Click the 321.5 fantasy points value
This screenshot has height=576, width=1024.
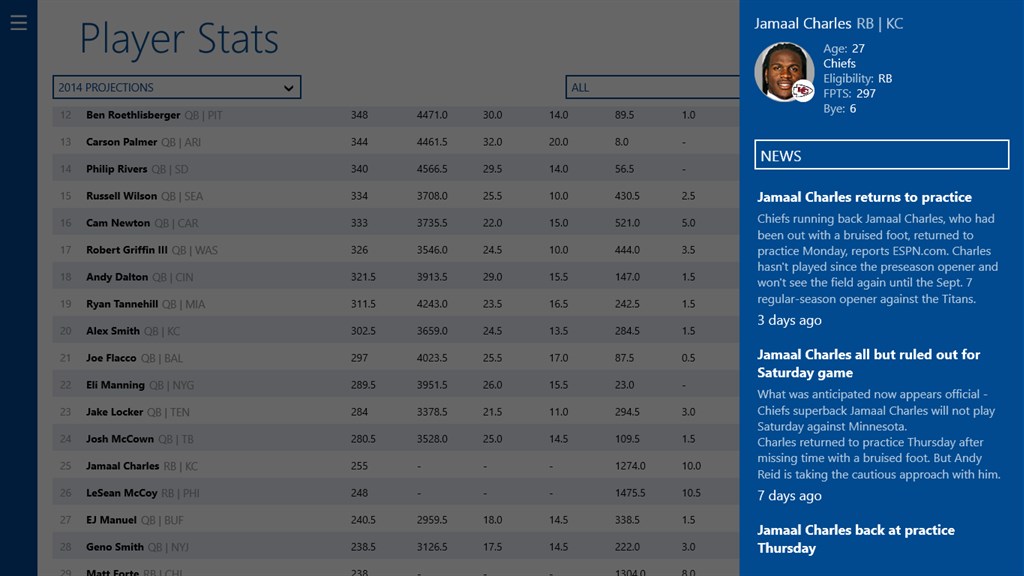[x=363, y=277]
